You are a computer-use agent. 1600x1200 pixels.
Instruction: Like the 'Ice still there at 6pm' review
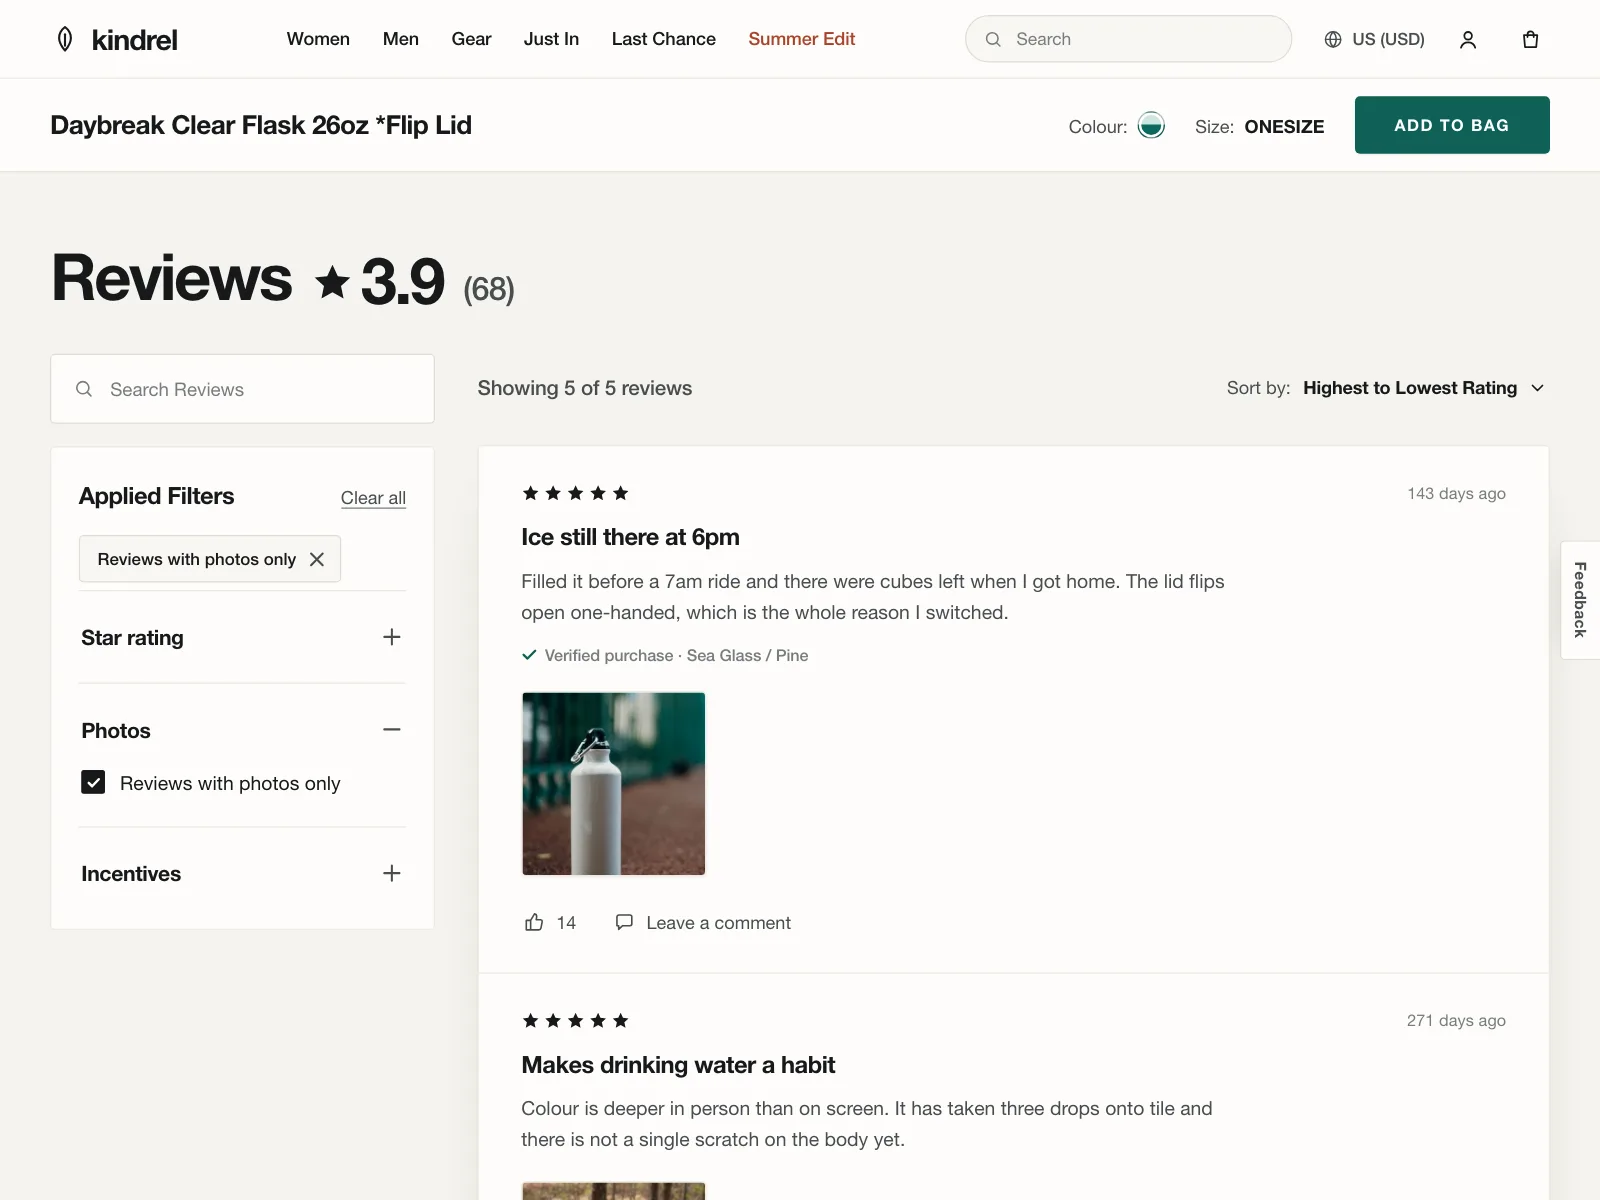click(534, 922)
